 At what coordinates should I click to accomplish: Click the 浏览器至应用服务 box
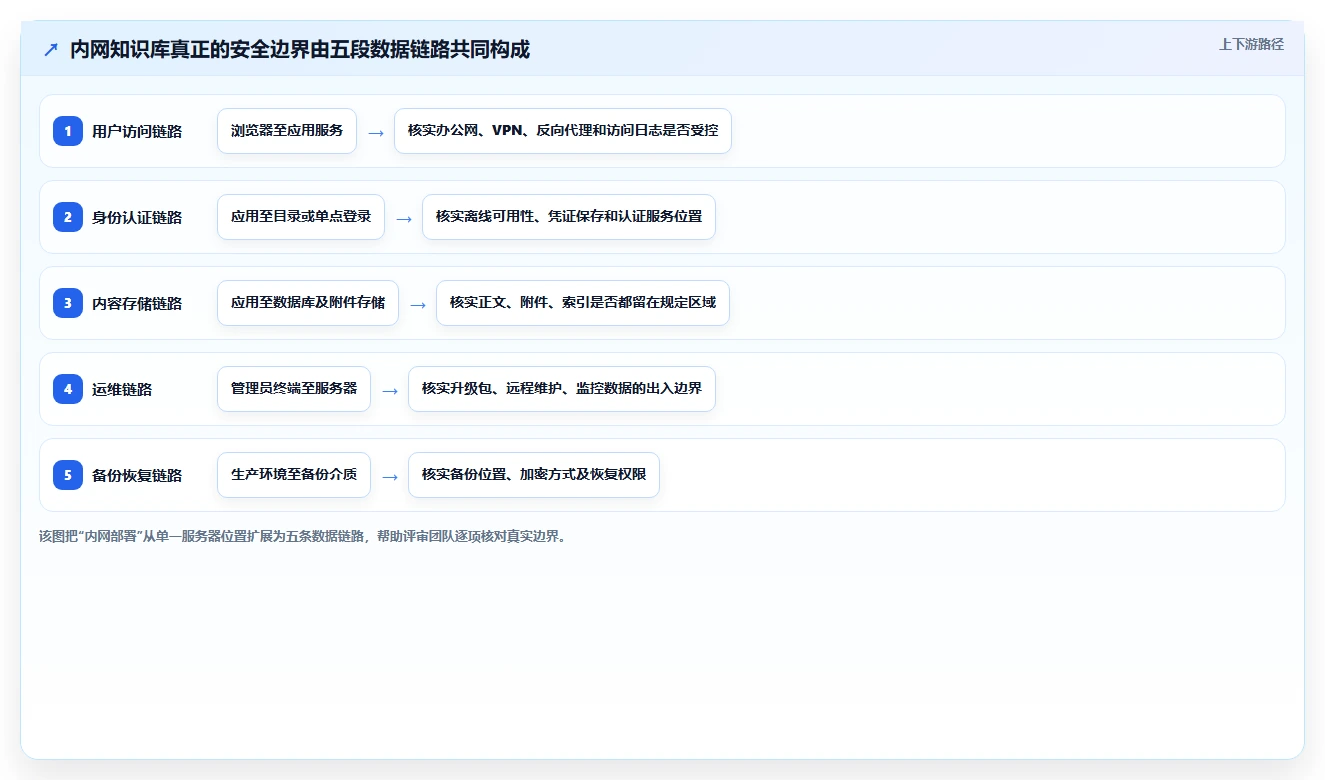coord(287,131)
